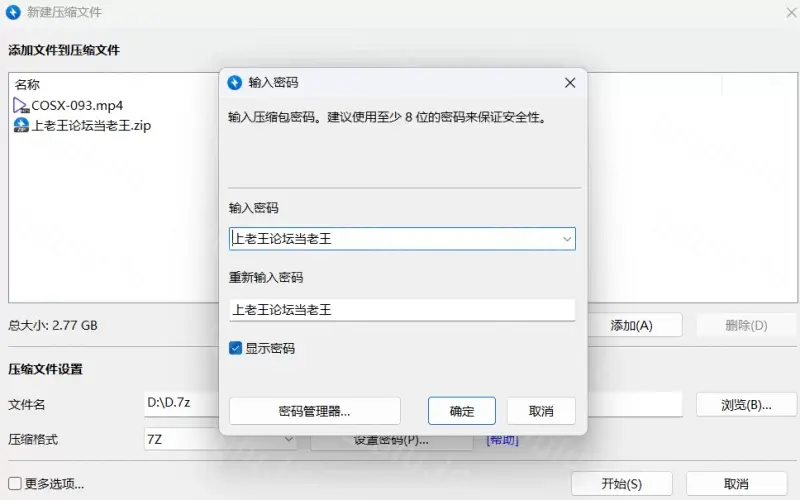Click the 总大小: 2.77 GB label
The width and height of the screenshot is (800, 500).
(x=53, y=326)
